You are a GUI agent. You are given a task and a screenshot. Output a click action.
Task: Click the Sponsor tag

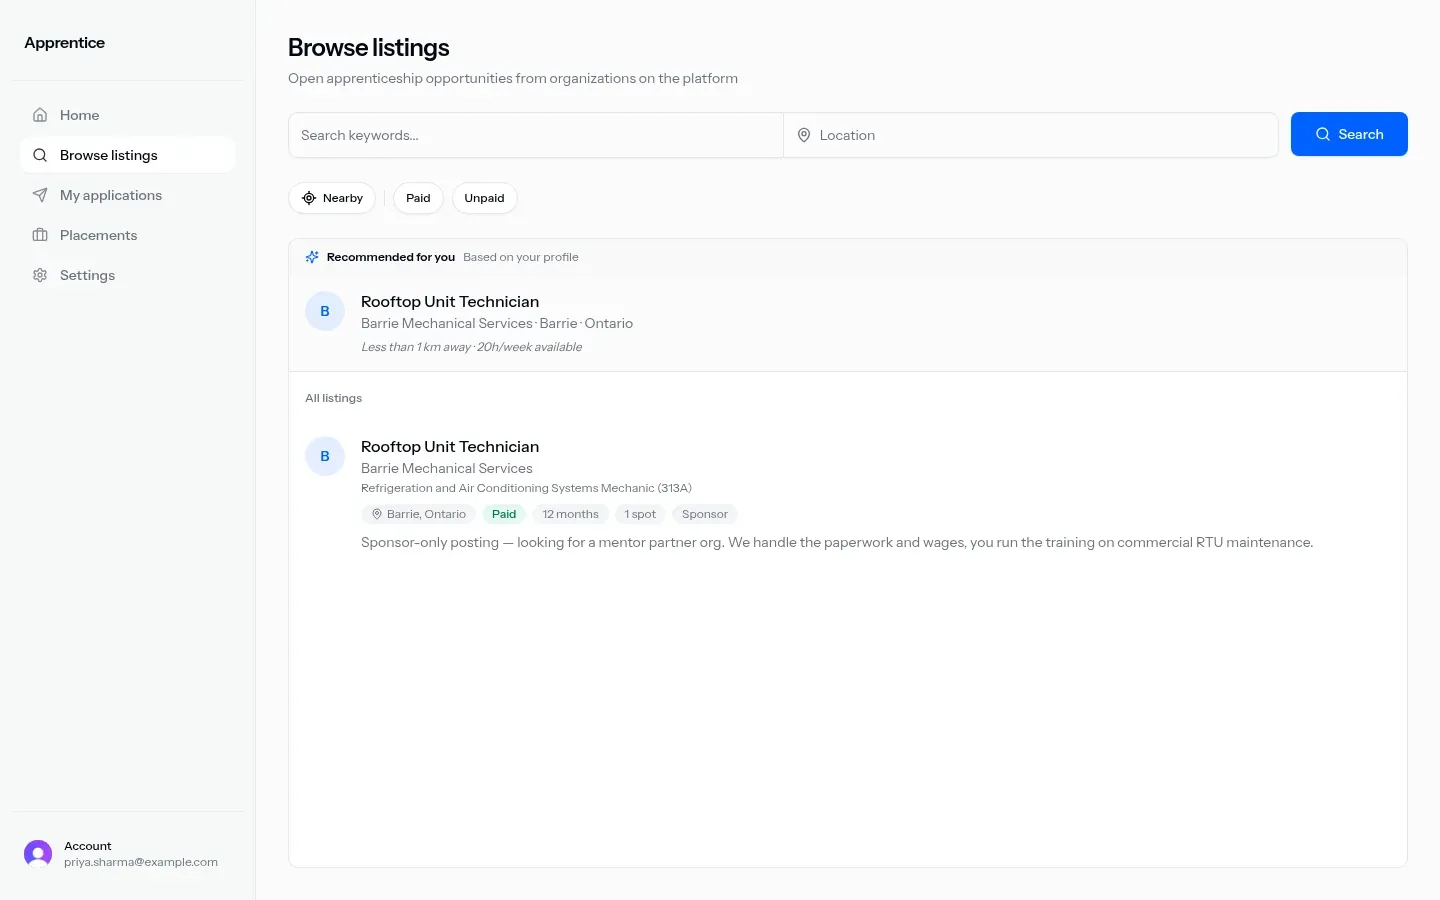click(x=705, y=514)
